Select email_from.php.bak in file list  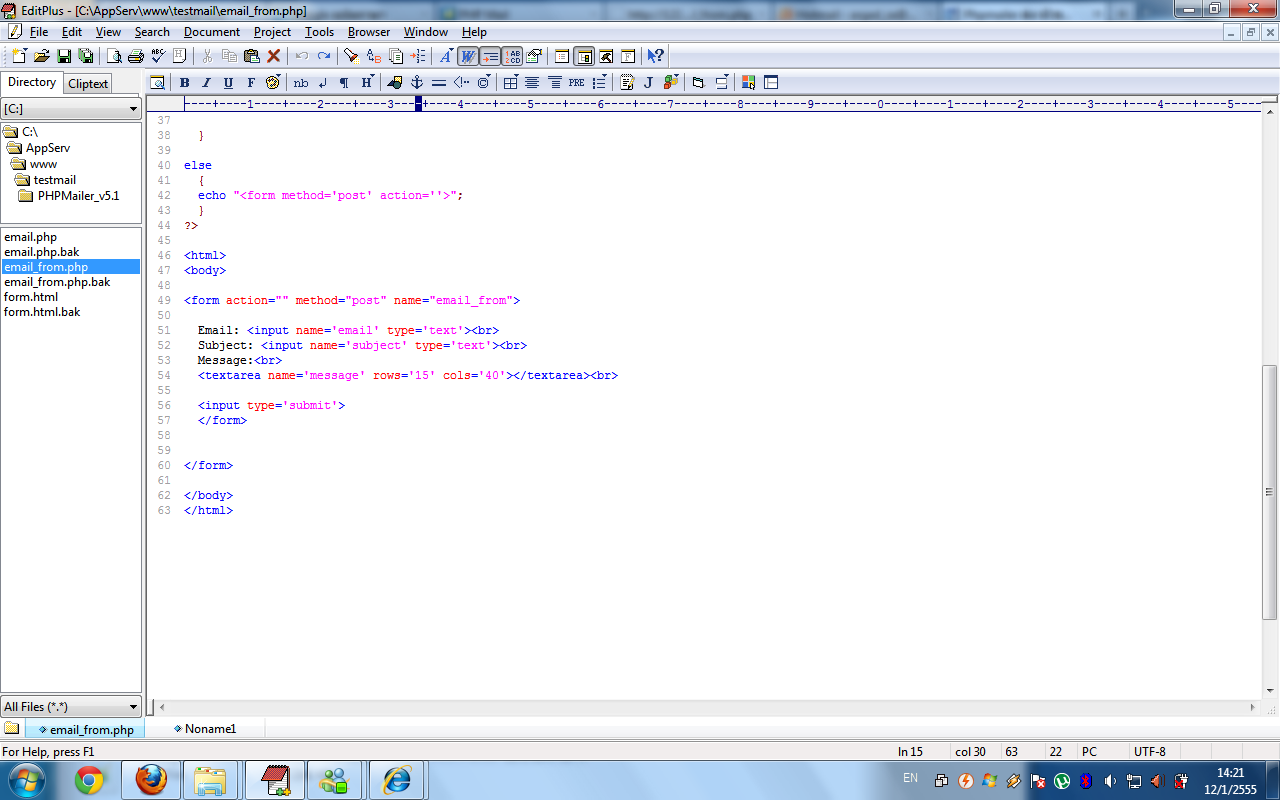click(57, 282)
